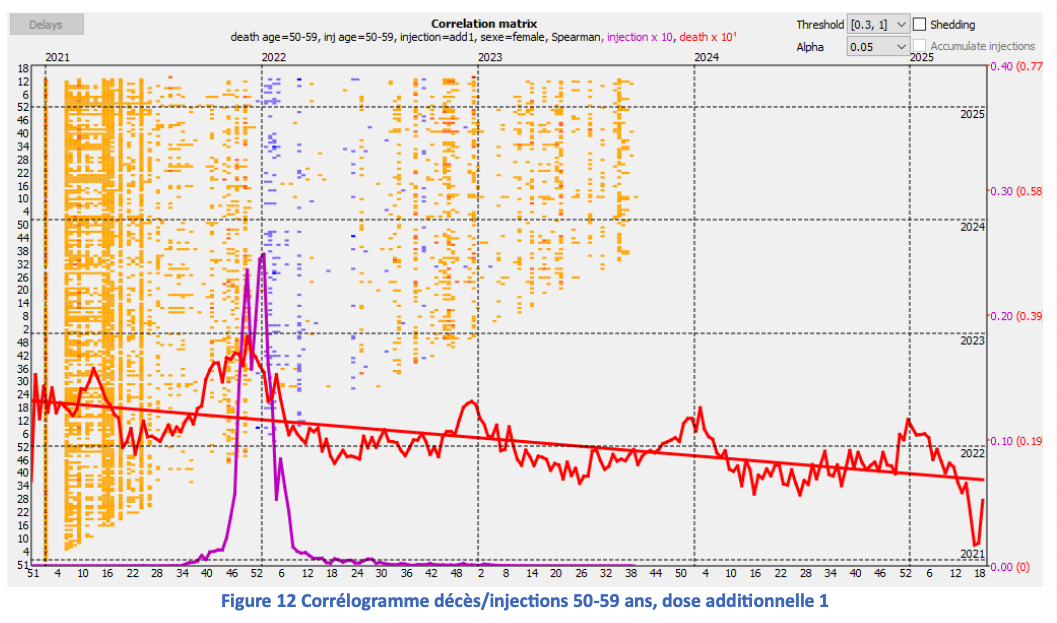The width and height of the screenshot is (1057, 623).
Task: Click the Delays button
Action: coord(47,25)
